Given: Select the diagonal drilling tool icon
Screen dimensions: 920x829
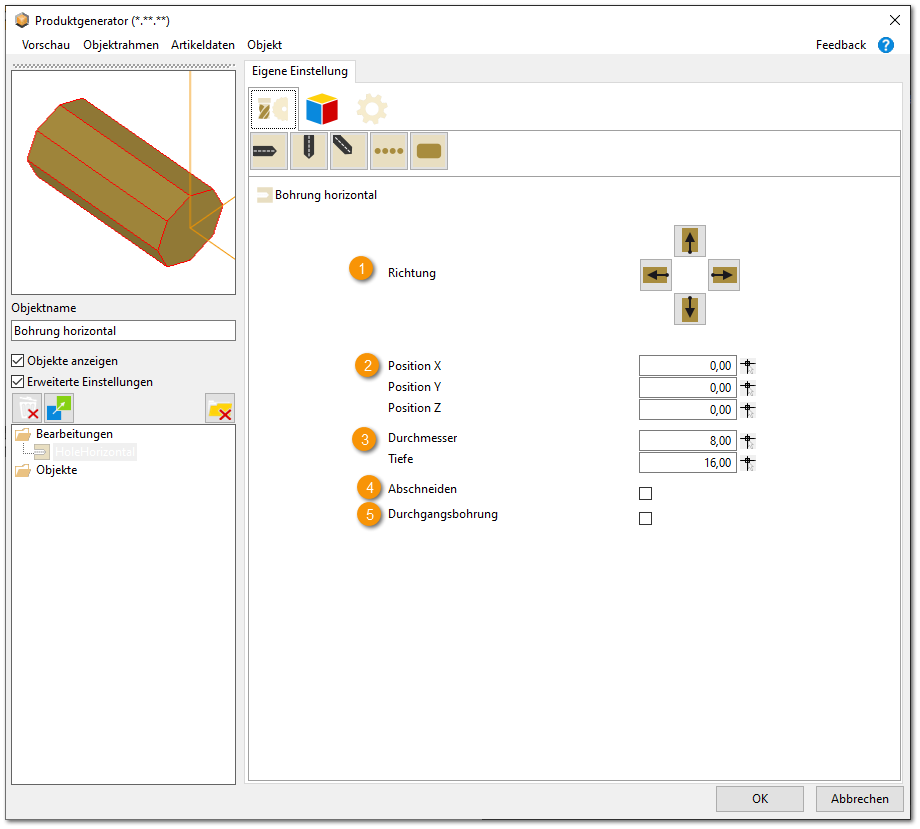Looking at the screenshot, I should [349, 151].
